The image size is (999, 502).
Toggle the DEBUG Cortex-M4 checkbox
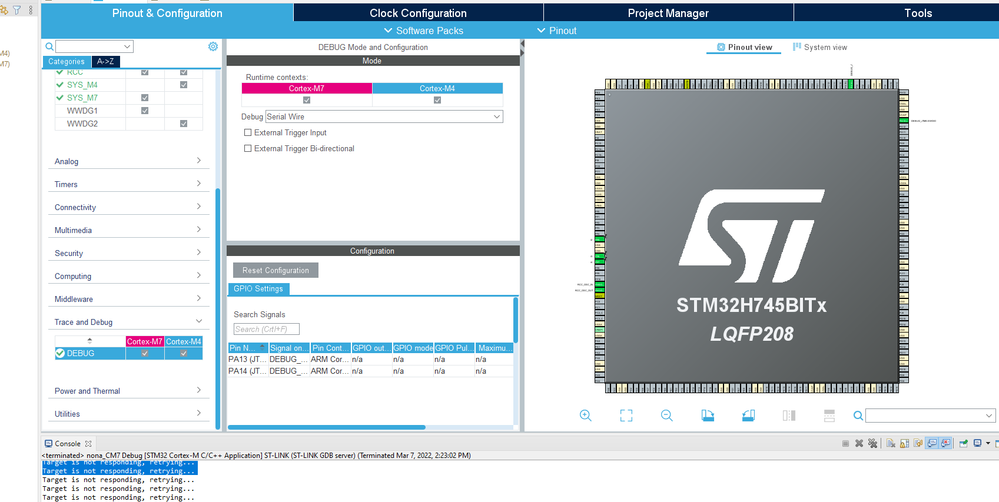(x=183, y=353)
